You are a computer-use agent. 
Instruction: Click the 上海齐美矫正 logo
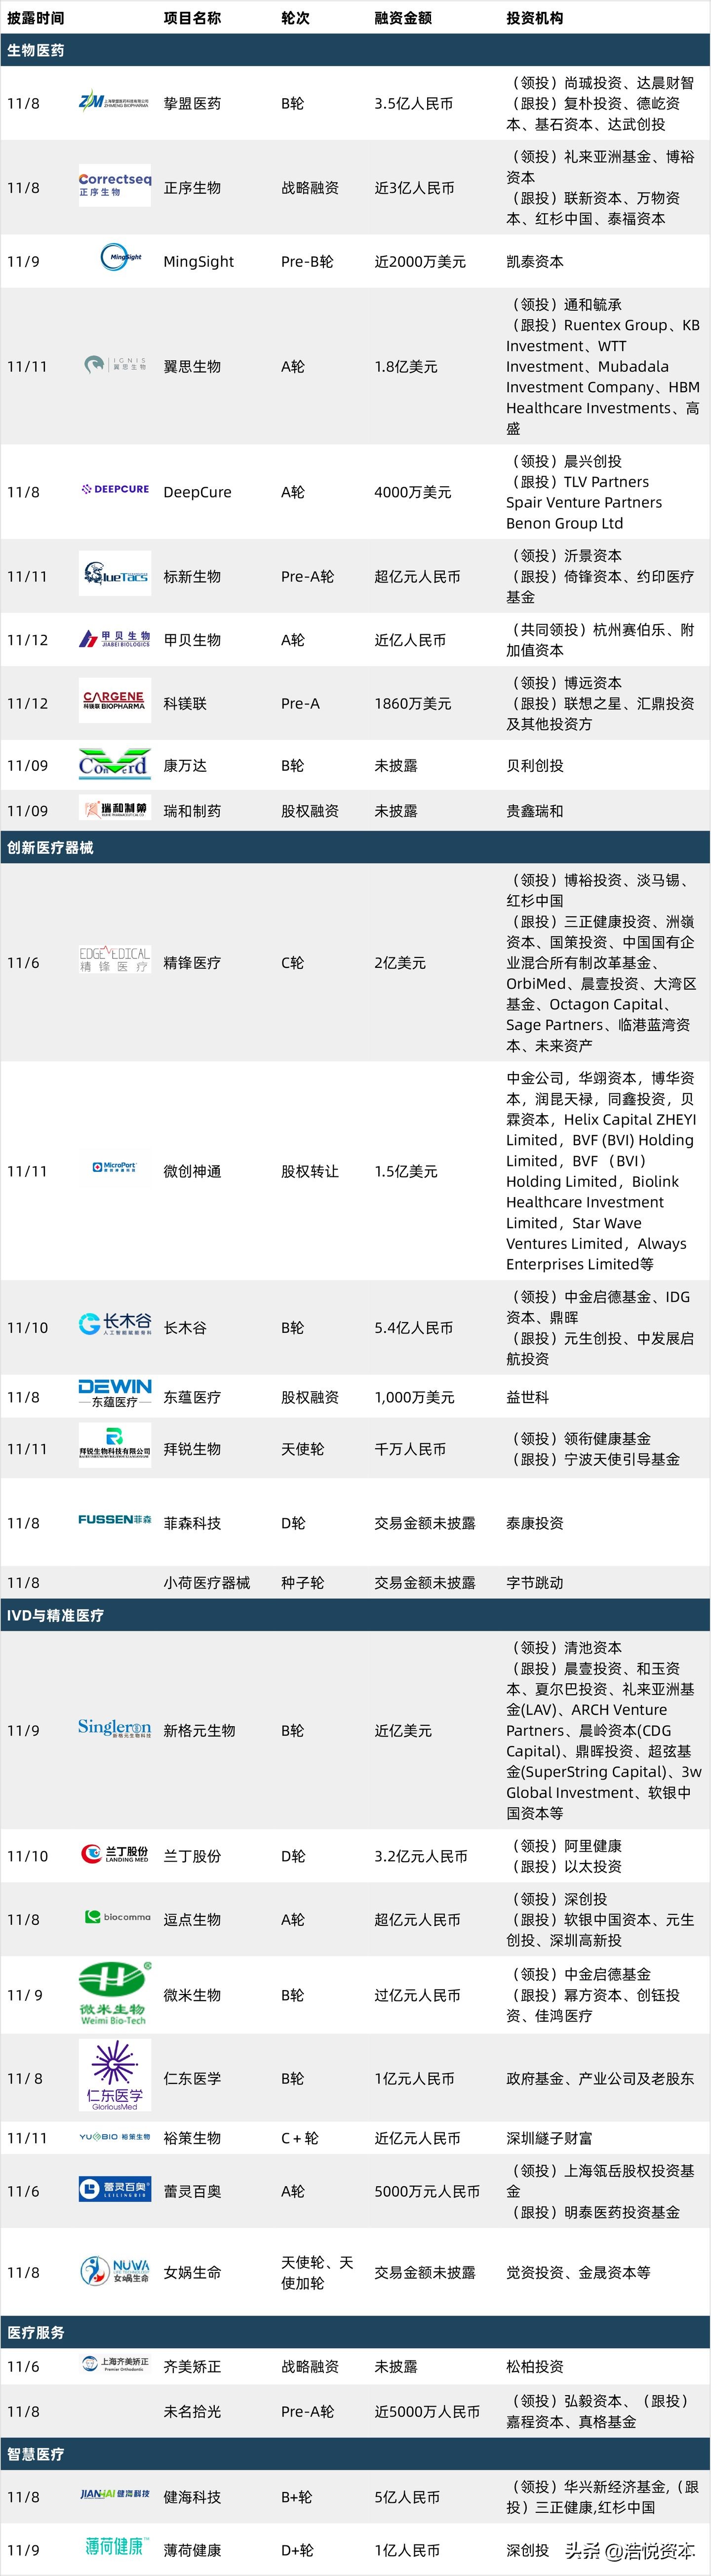pos(115,2364)
